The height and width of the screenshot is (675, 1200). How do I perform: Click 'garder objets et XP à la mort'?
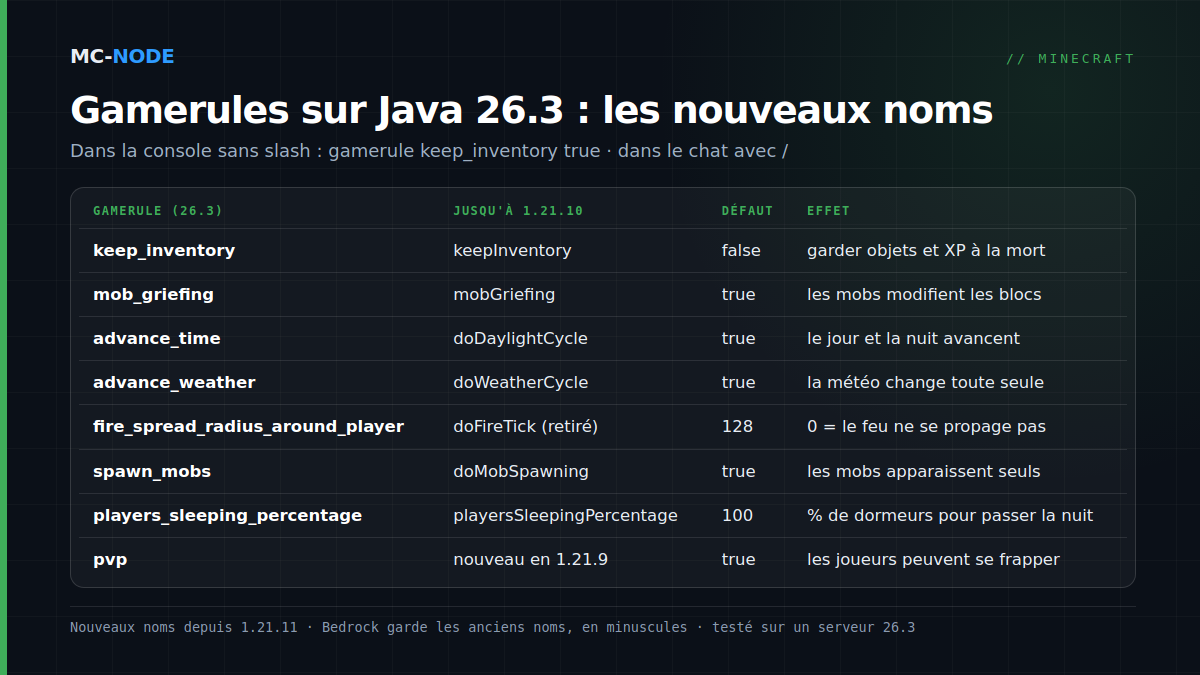click(926, 250)
